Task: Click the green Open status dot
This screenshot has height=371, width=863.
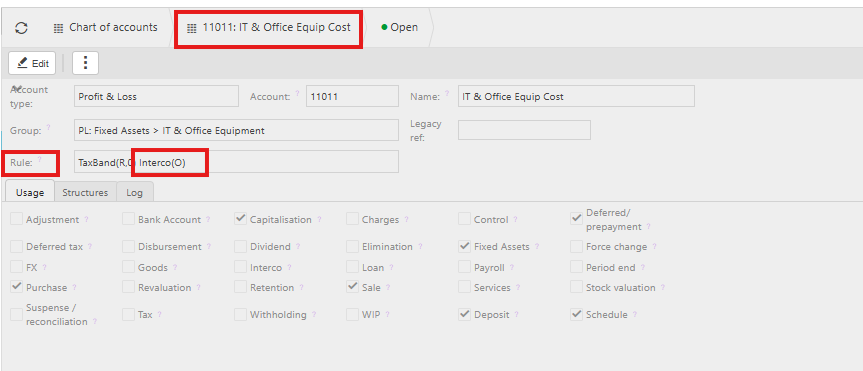Action: pos(384,27)
